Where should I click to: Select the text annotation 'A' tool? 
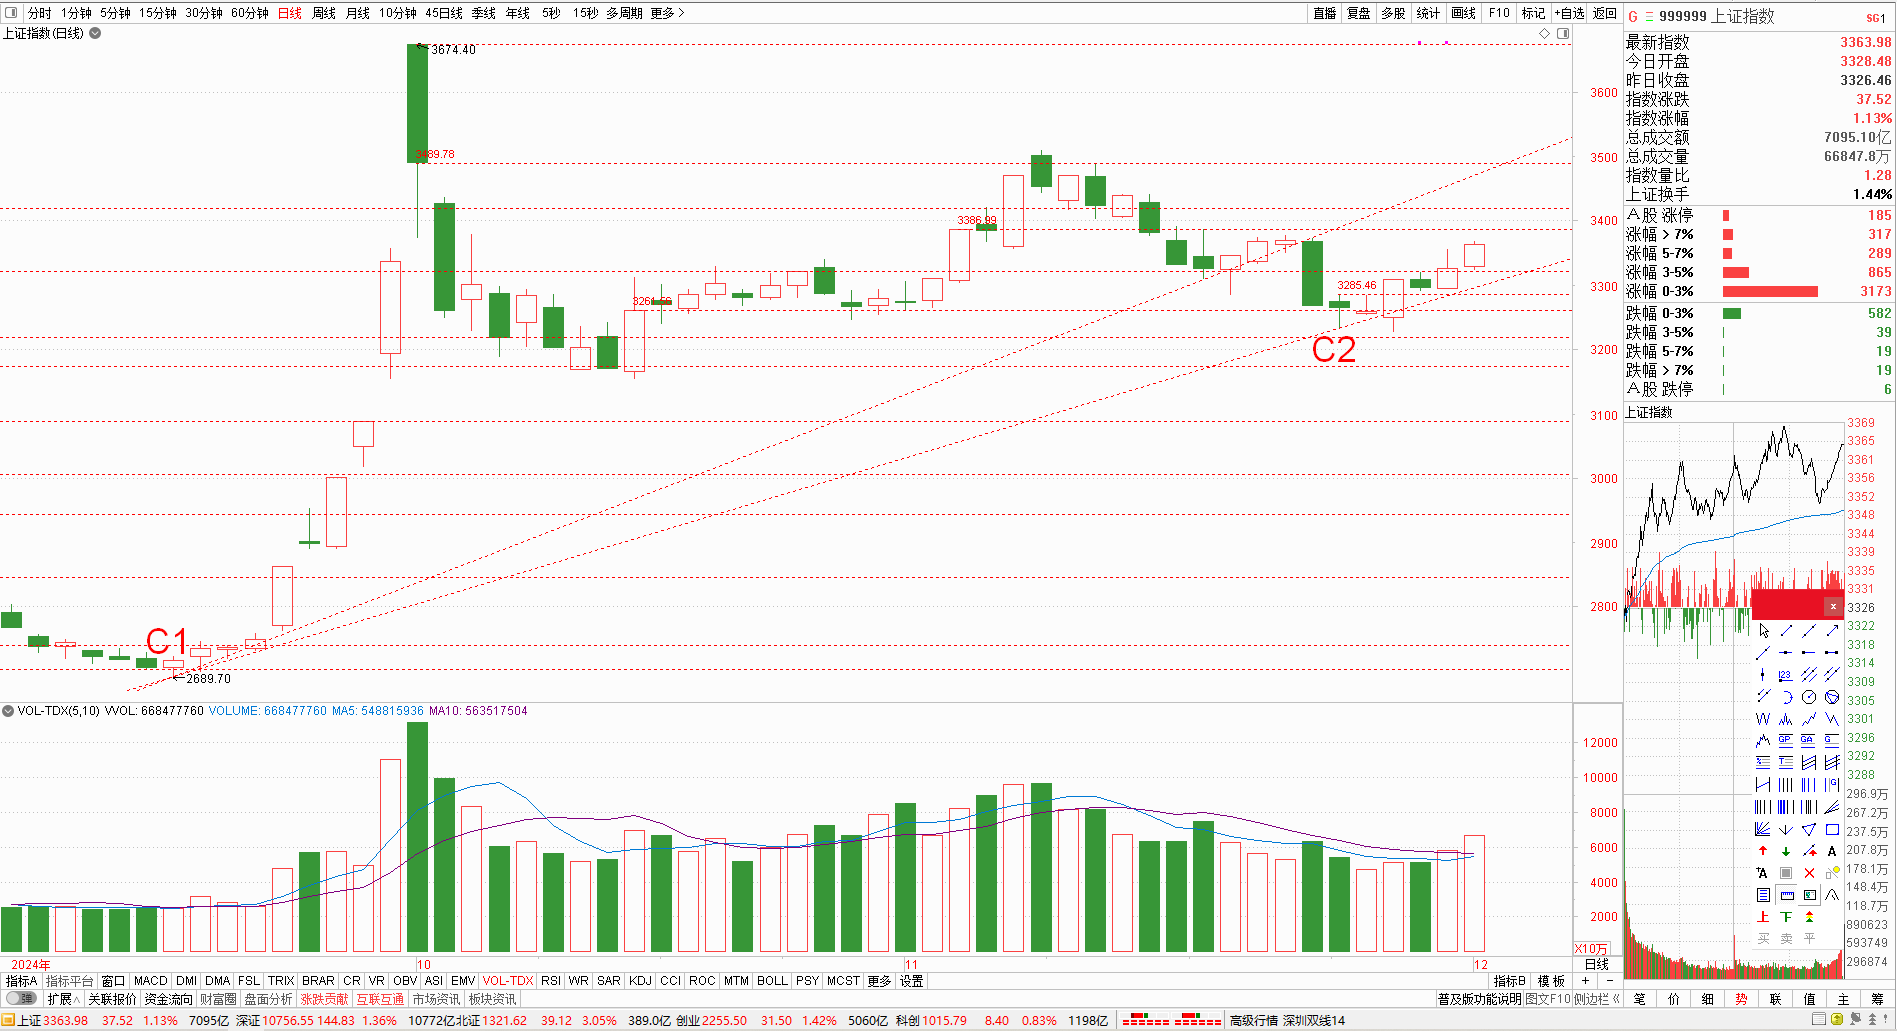(1832, 851)
